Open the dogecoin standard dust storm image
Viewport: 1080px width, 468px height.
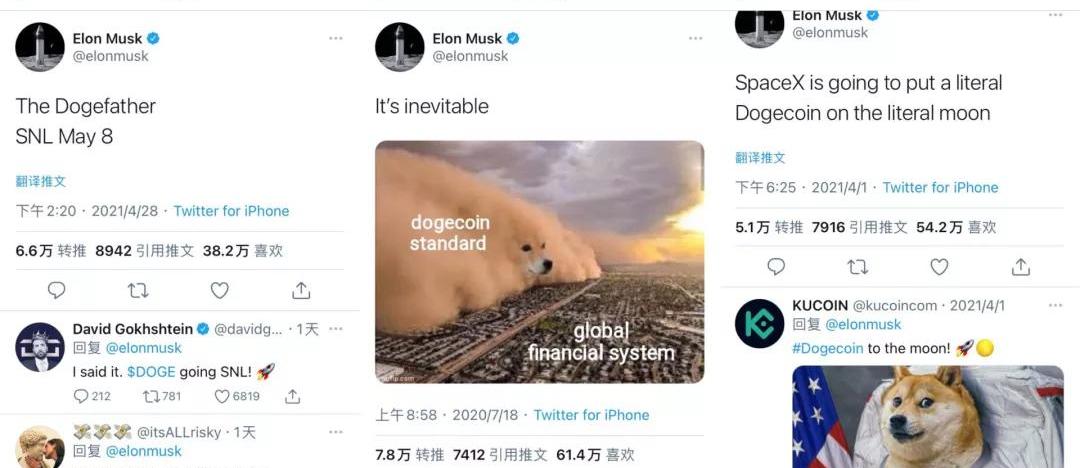(539, 262)
